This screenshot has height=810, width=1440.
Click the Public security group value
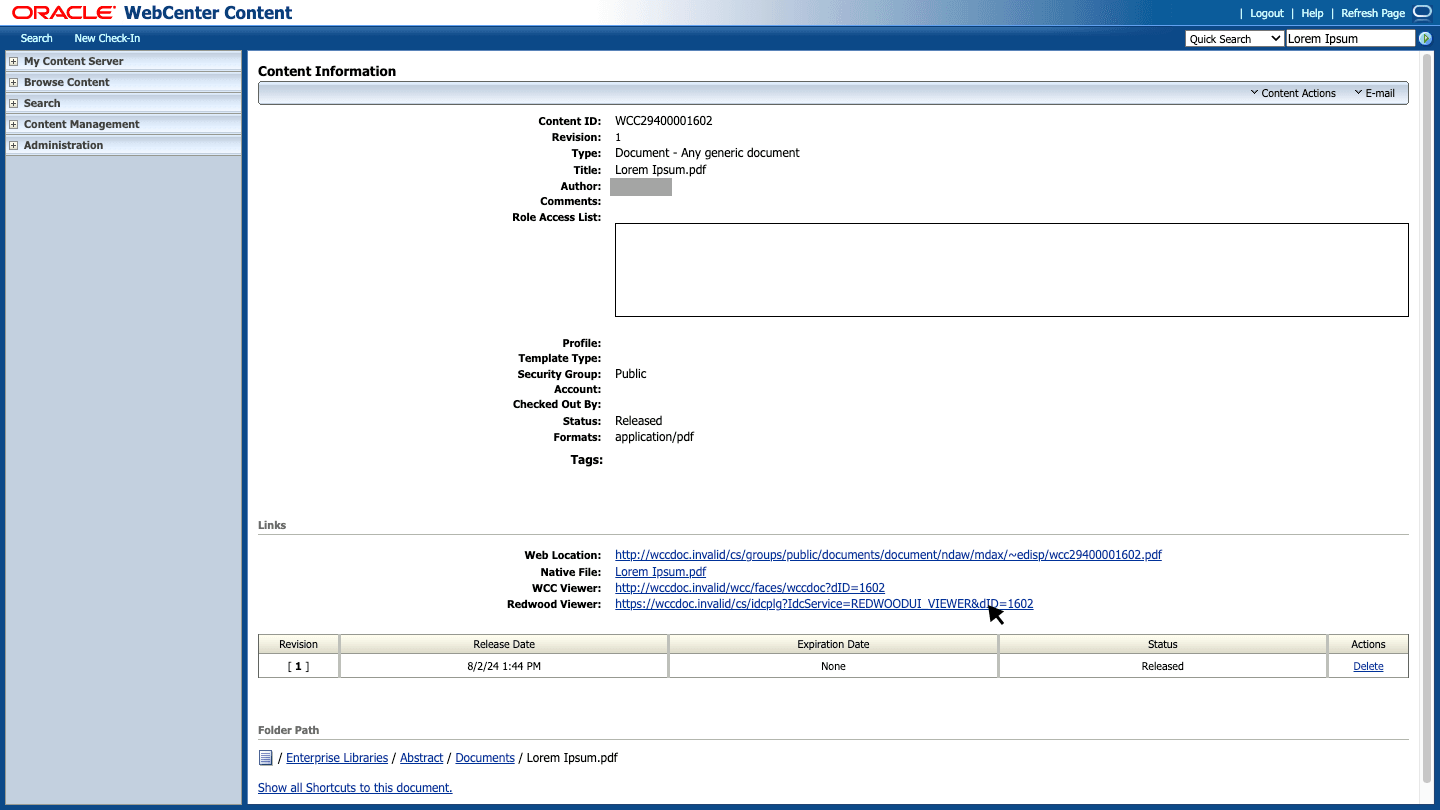tap(631, 374)
